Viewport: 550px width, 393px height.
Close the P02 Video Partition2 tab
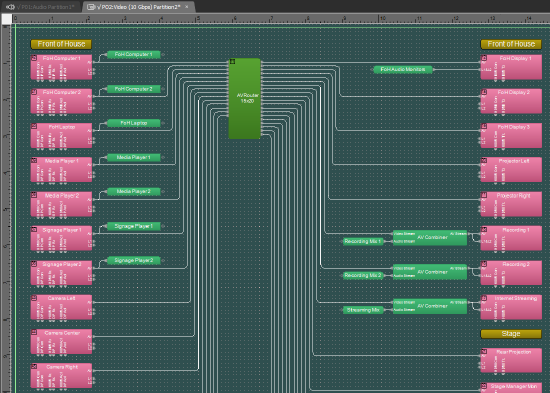(187, 7)
